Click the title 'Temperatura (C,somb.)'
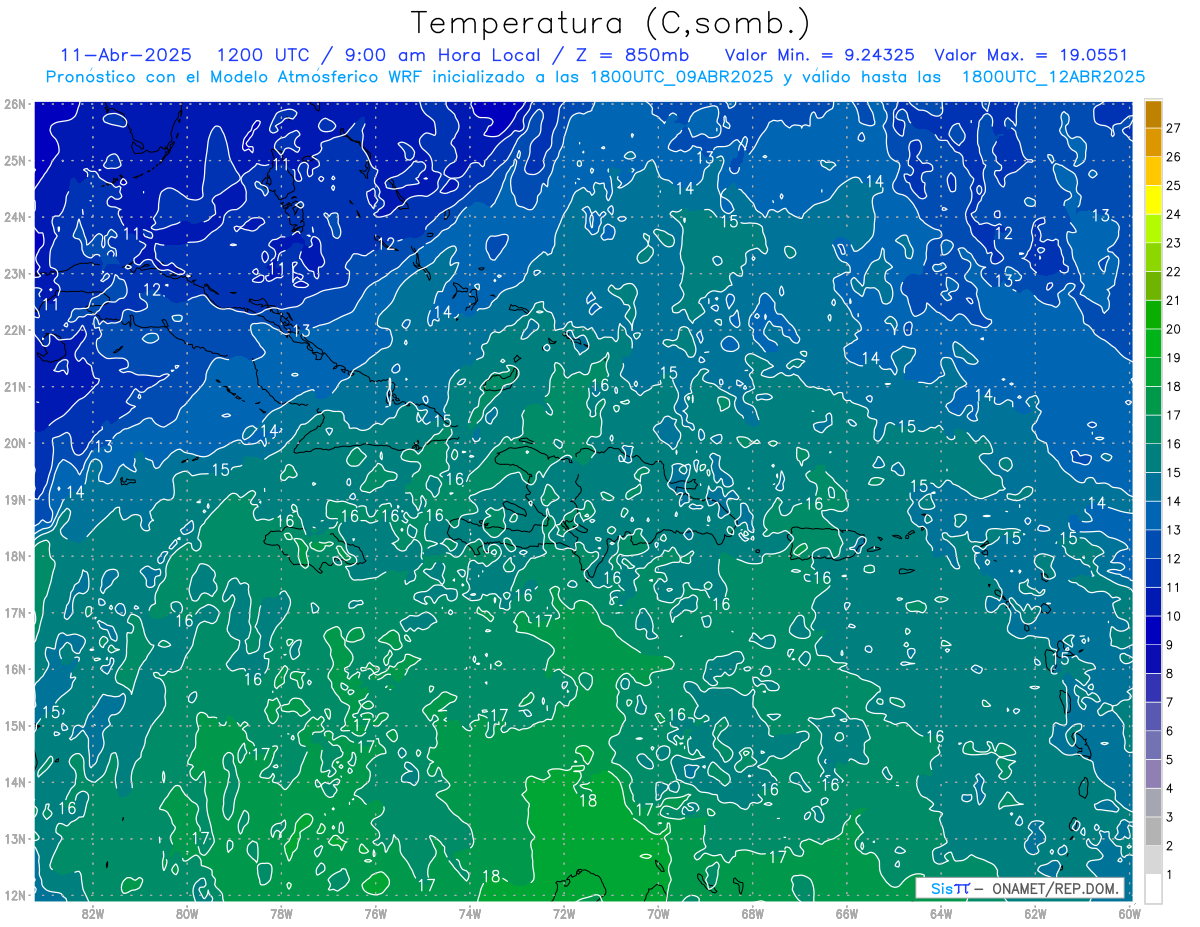 coord(611,23)
